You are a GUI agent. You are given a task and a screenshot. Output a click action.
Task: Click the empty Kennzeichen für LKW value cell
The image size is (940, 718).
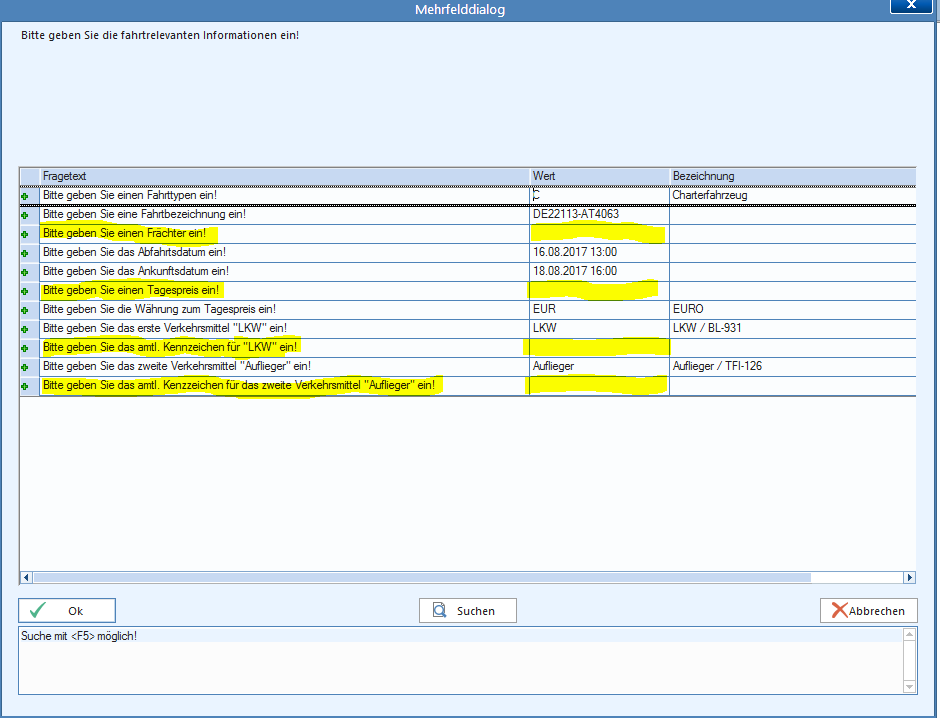[599, 348]
